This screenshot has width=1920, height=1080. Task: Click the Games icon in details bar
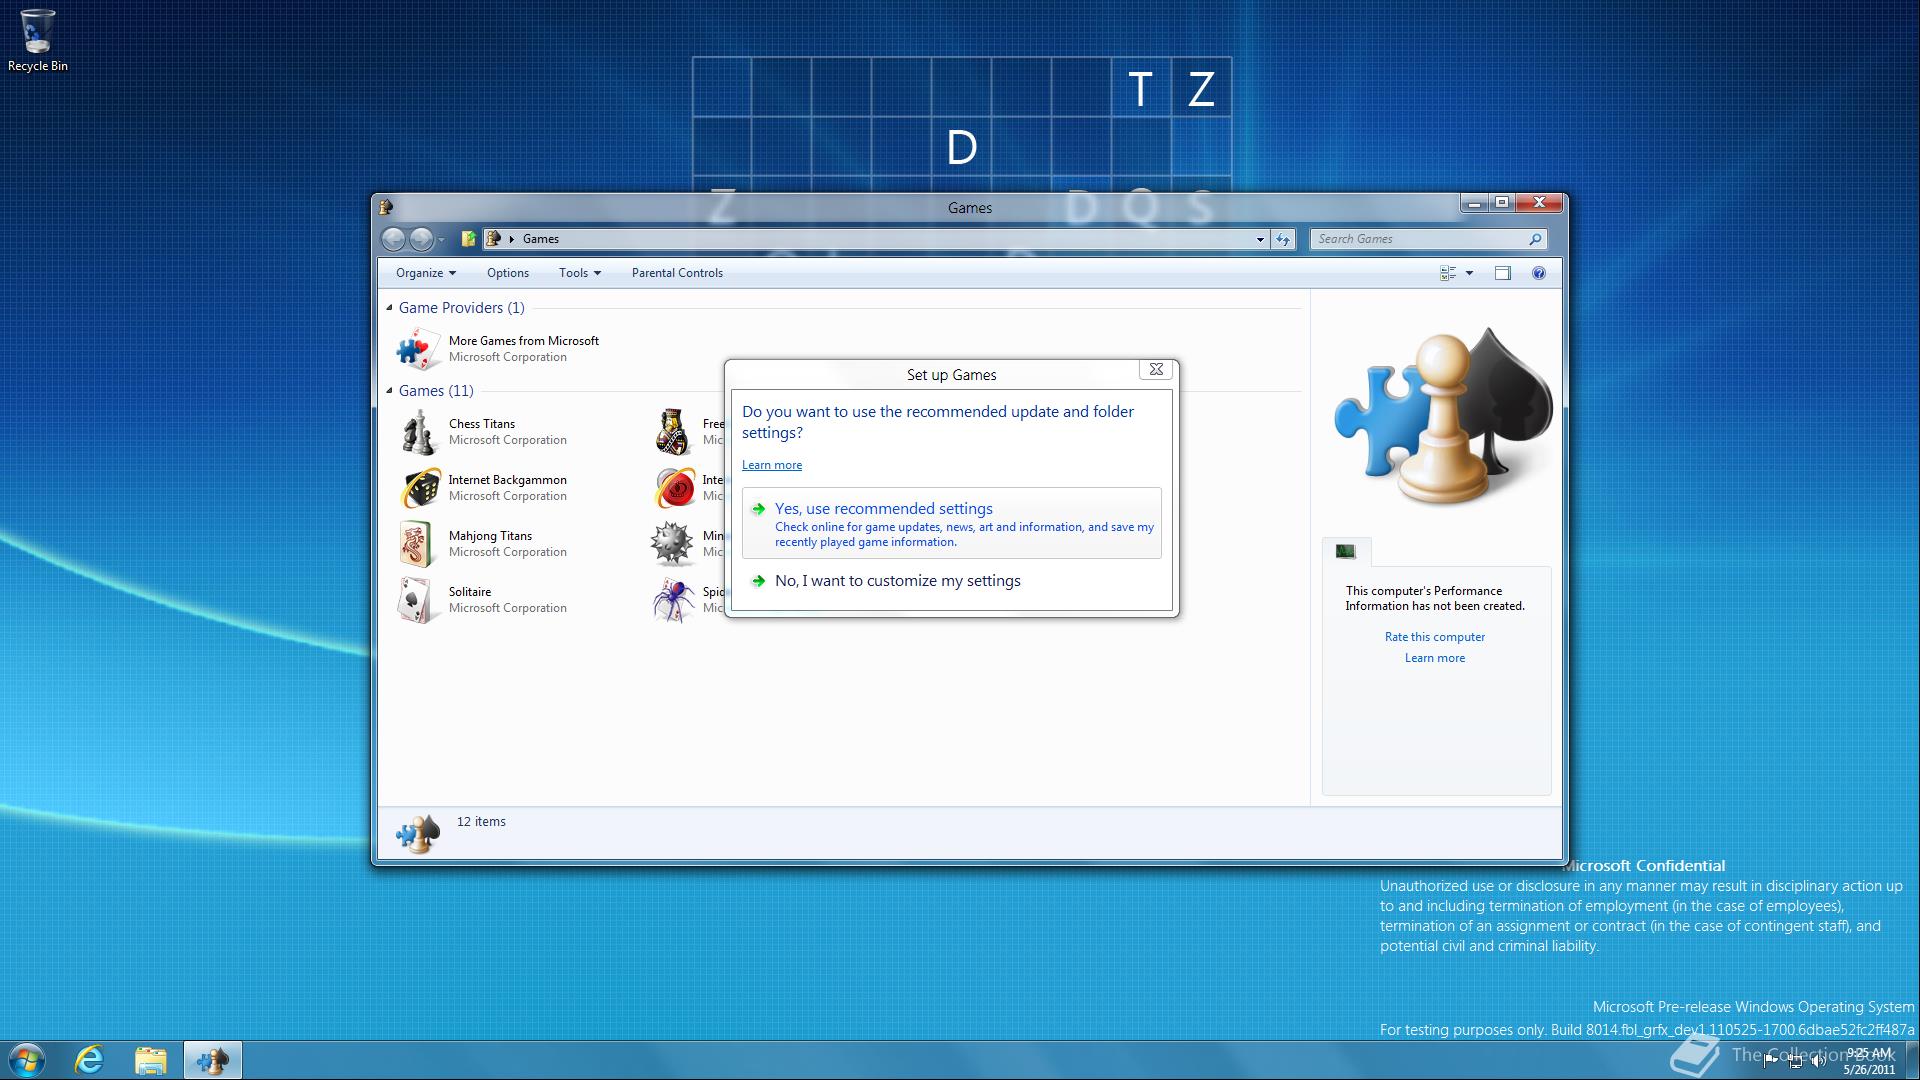(x=418, y=834)
